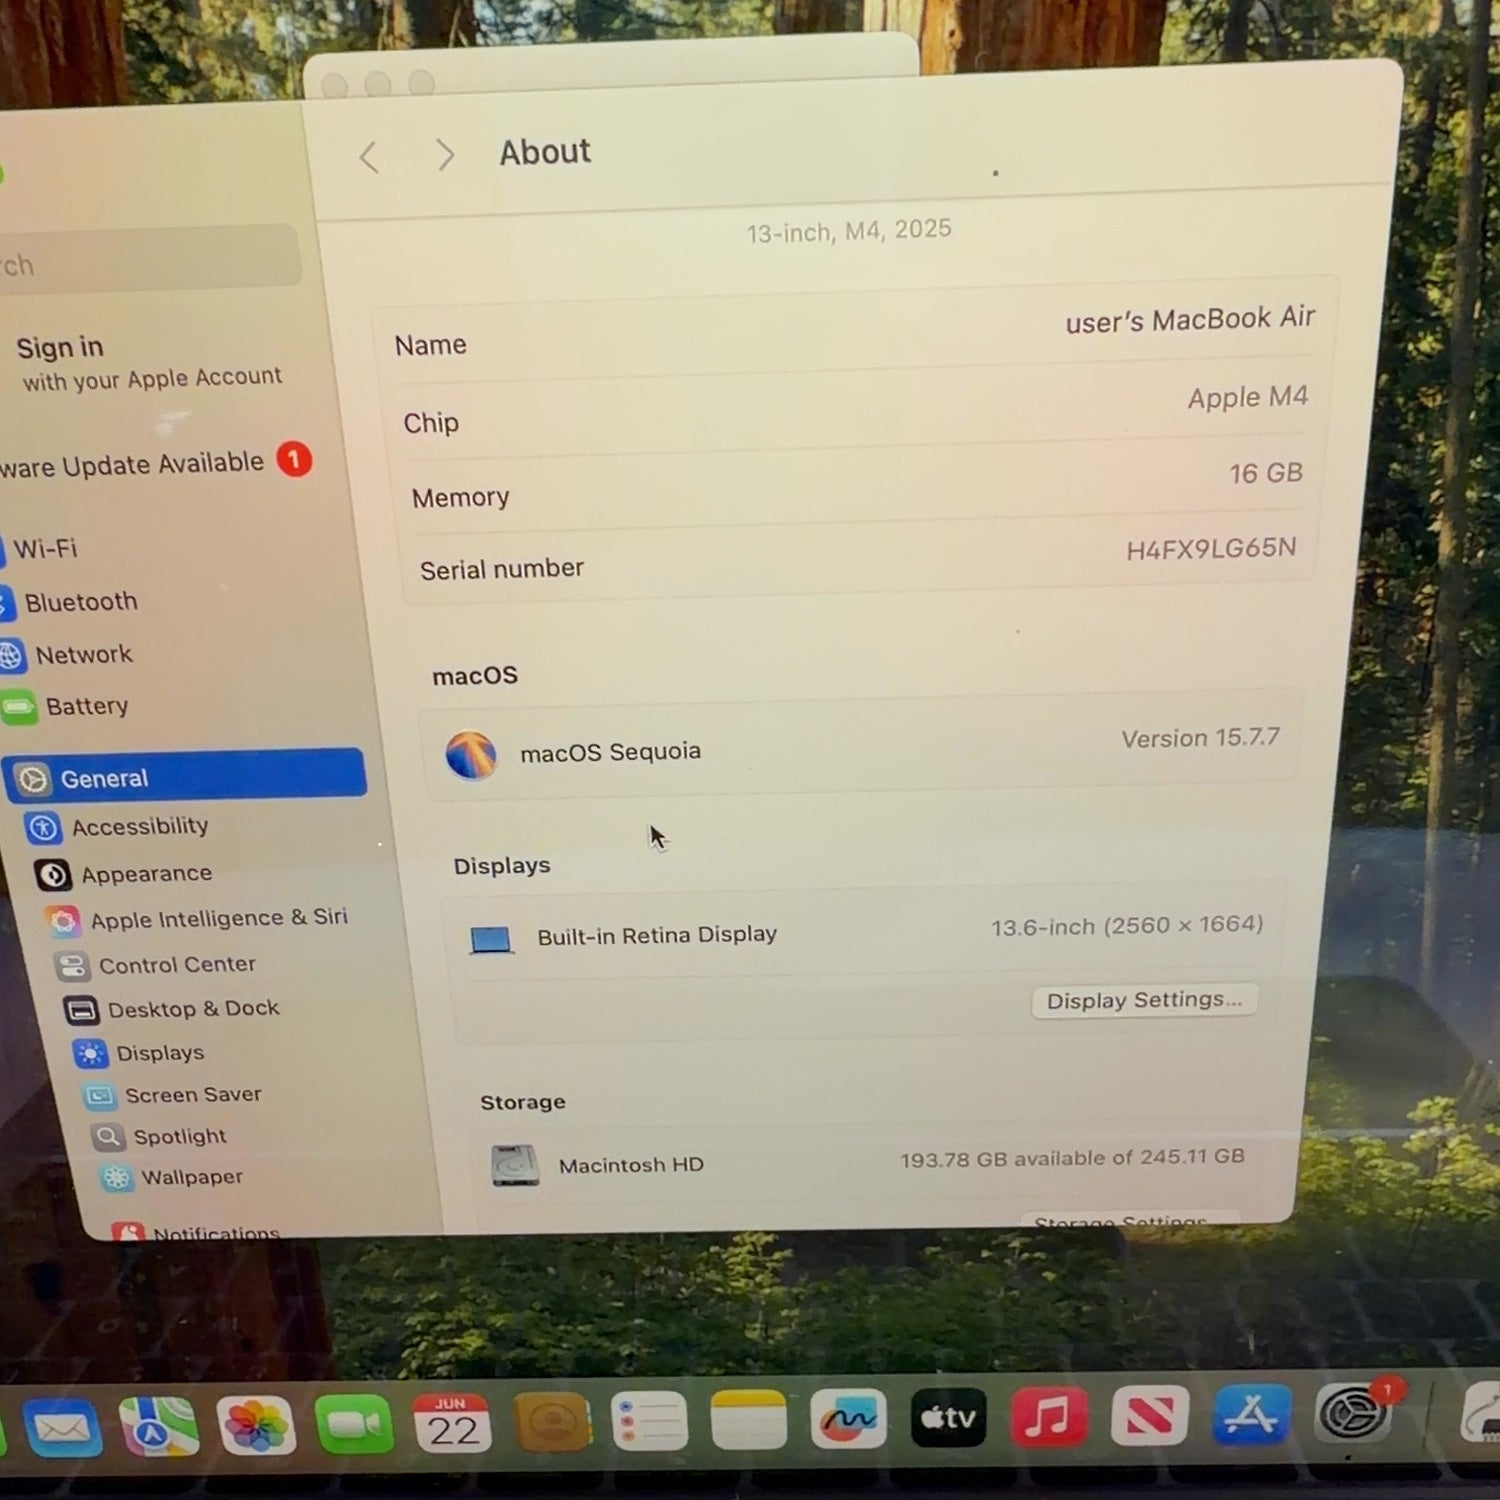Click the sidebar search field
1500x1500 pixels.
[148, 260]
